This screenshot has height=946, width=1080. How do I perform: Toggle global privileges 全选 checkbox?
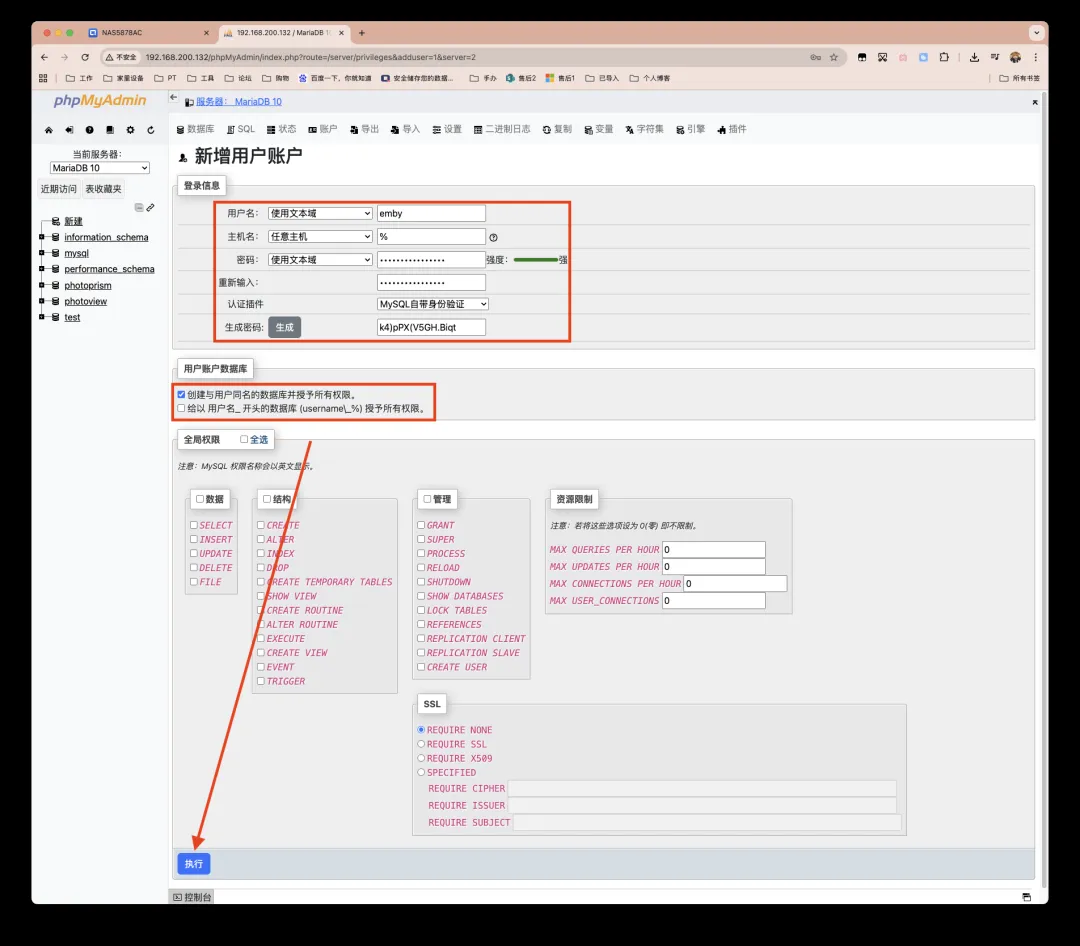pos(244,439)
